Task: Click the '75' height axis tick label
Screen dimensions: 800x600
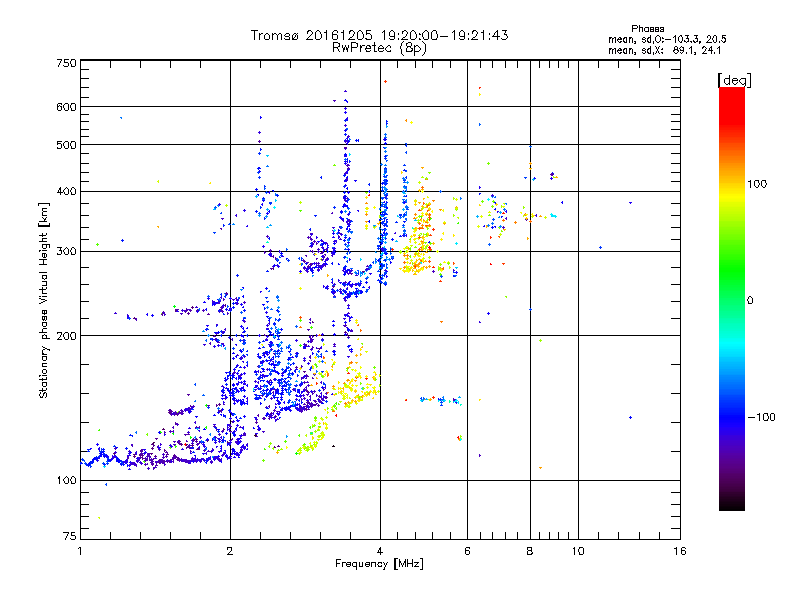Action: [x=70, y=536]
